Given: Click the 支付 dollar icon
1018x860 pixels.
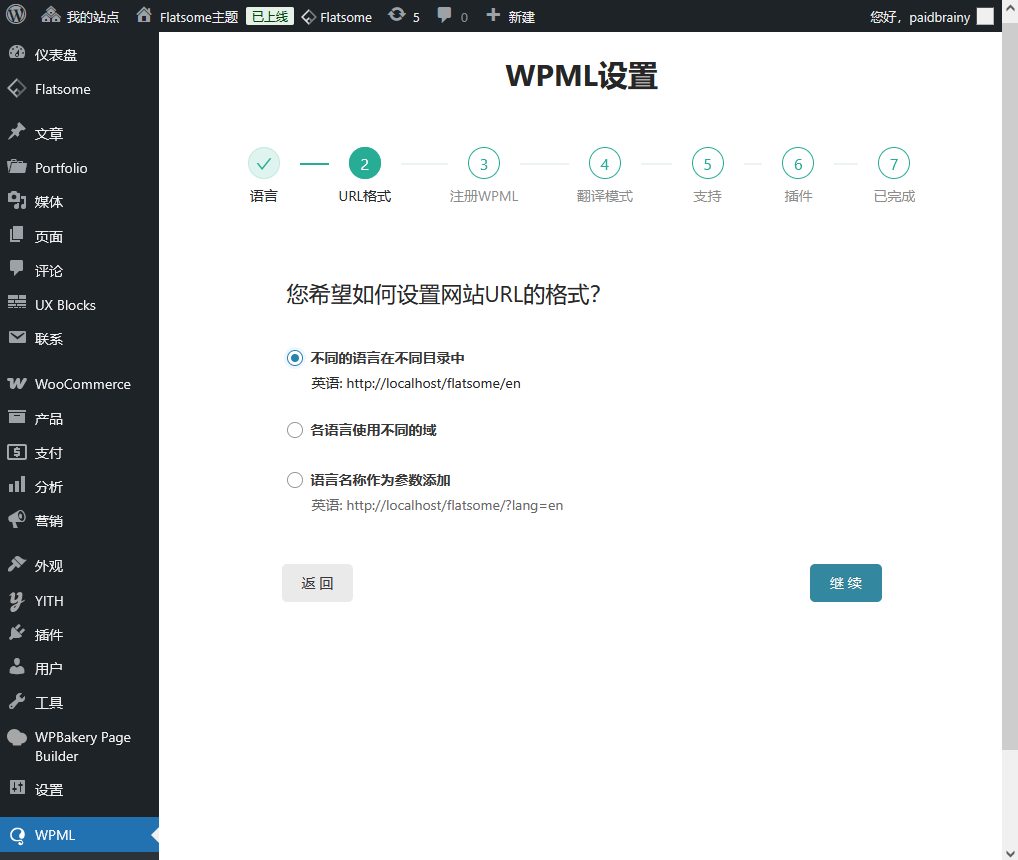Looking at the screenshot, I should click(x=17, y=452).
